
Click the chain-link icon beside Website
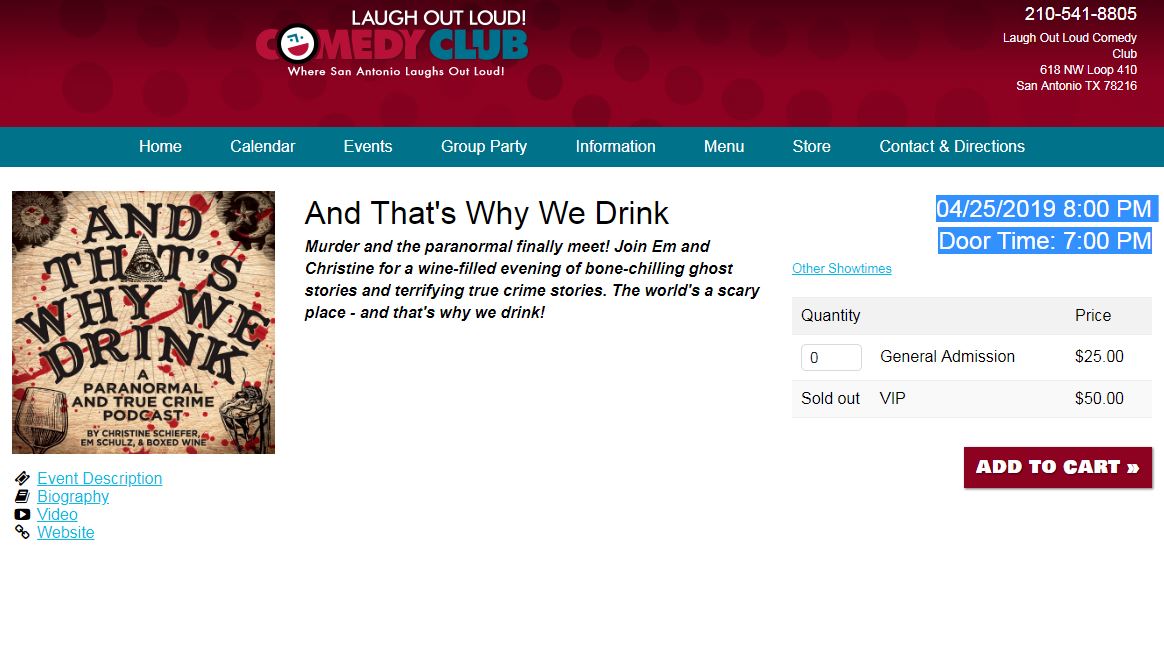(22, 532)
